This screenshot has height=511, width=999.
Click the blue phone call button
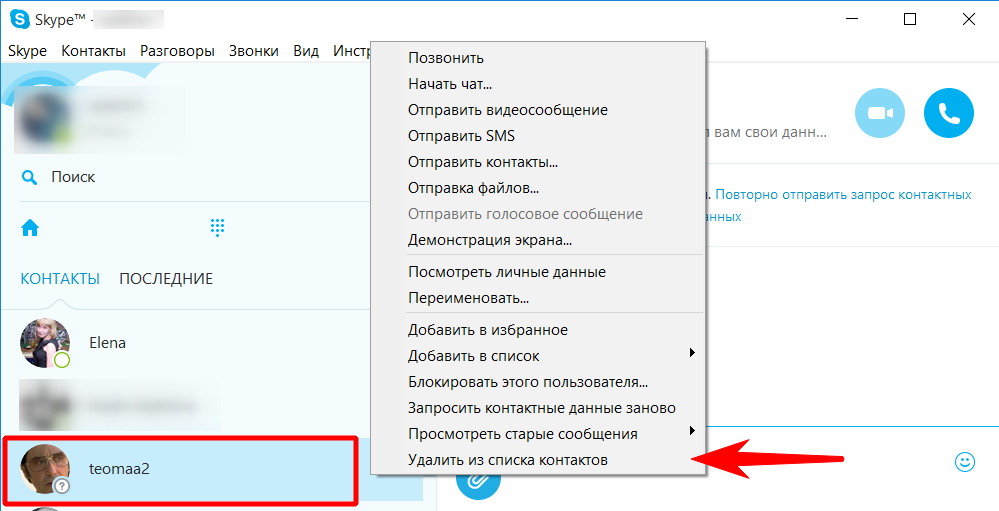(948, 113)
